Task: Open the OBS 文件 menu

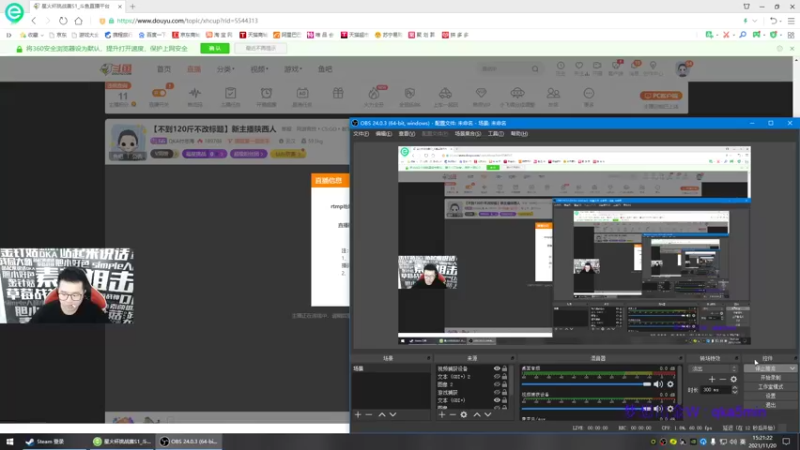Action: tap(361, 134)
